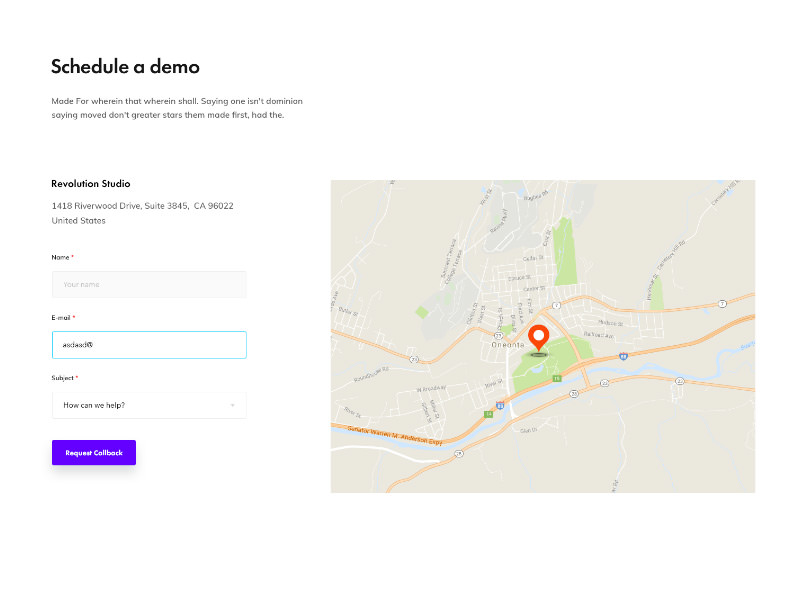Focus the "Your name" input field
The height and width of the screenshot is (600, 800).
tap(149, 284)
